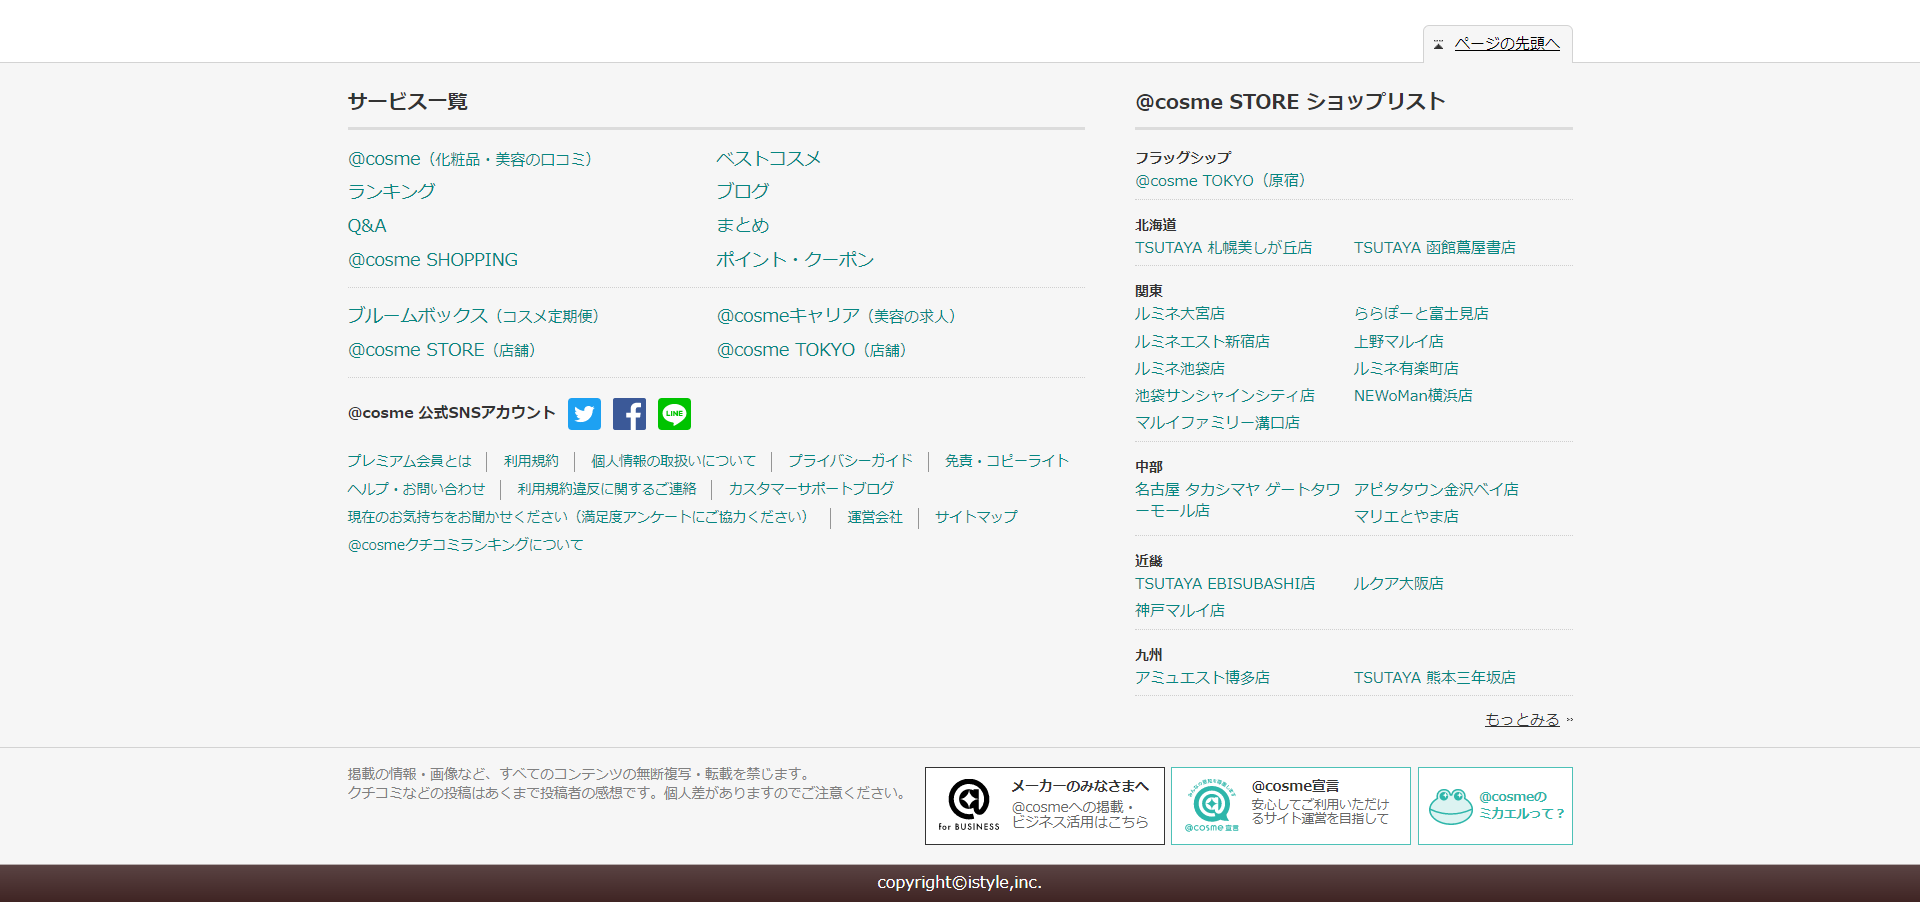This screenshot has width=1920, height=902.
Task: Select マリエとやま店 shop
Action: [x=1406, y=517]
